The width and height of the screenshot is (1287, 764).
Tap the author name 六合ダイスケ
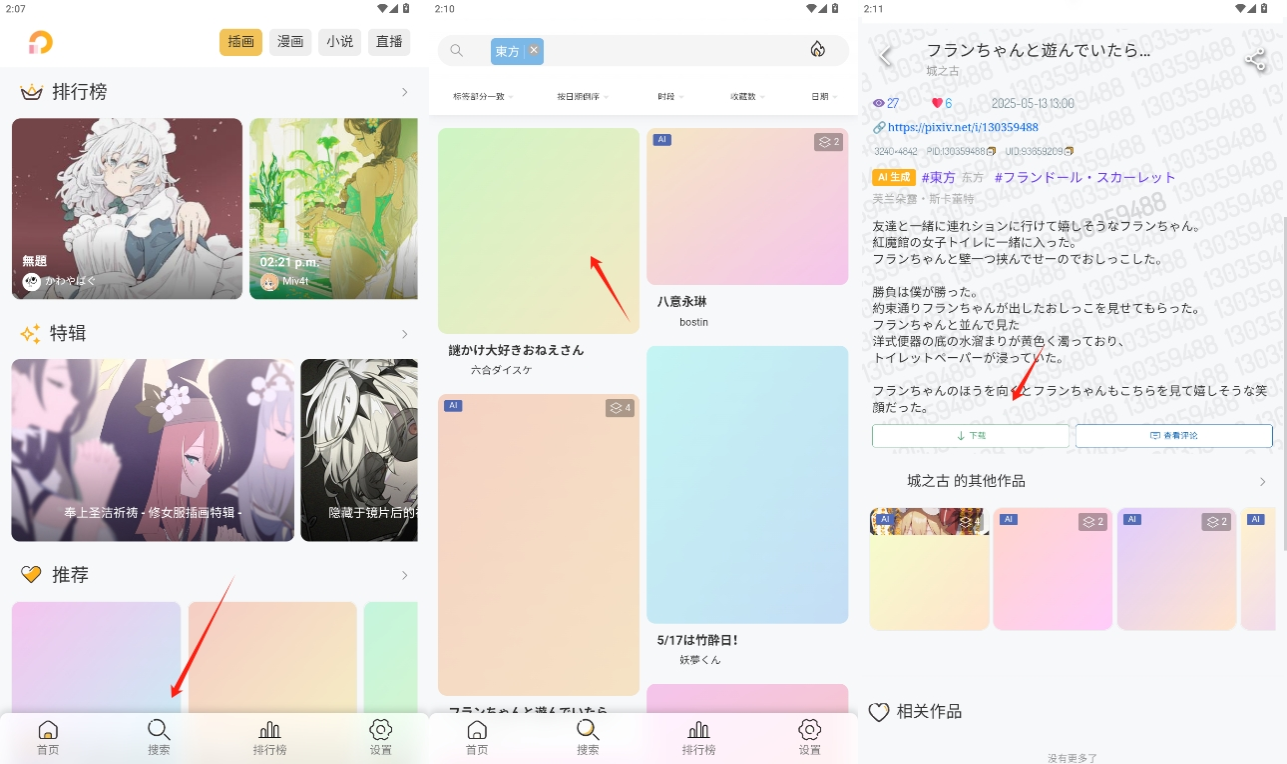coord(502,370)
